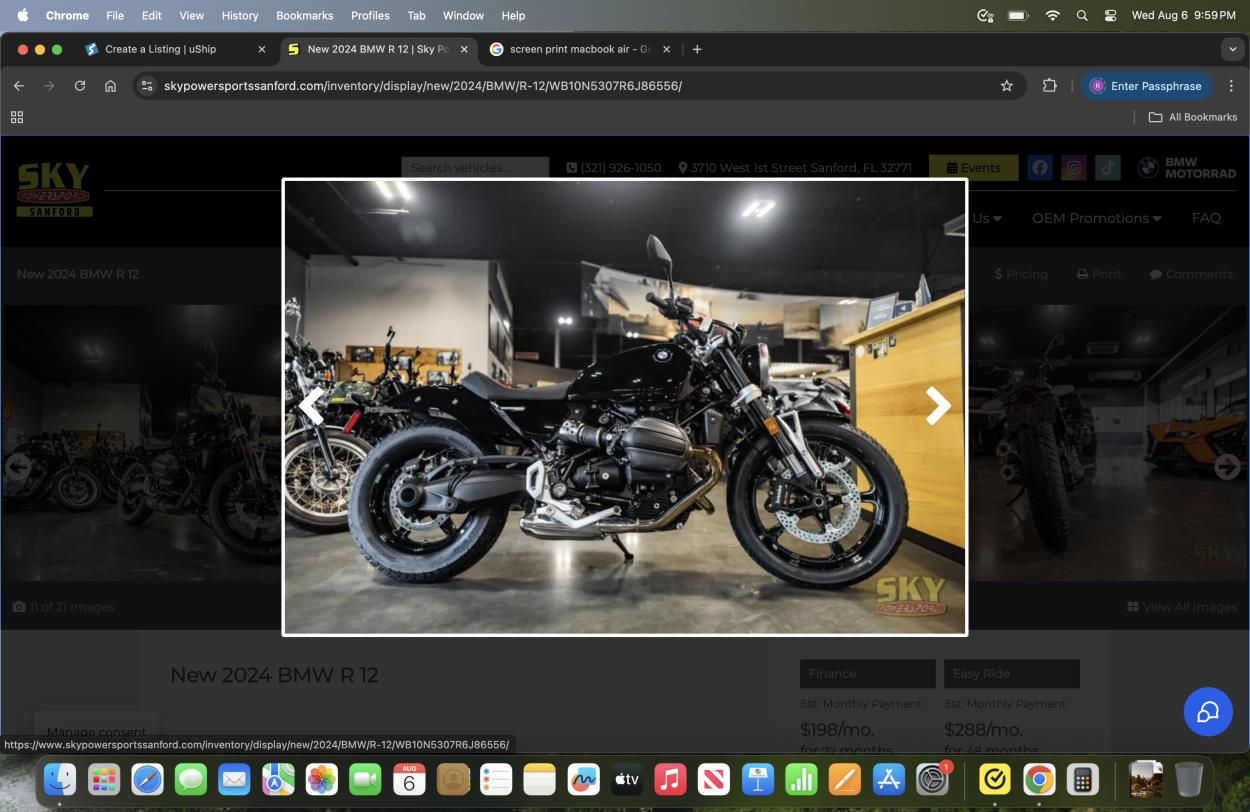Open the History menu
The image size is (1250, 812).
point(240,16)
